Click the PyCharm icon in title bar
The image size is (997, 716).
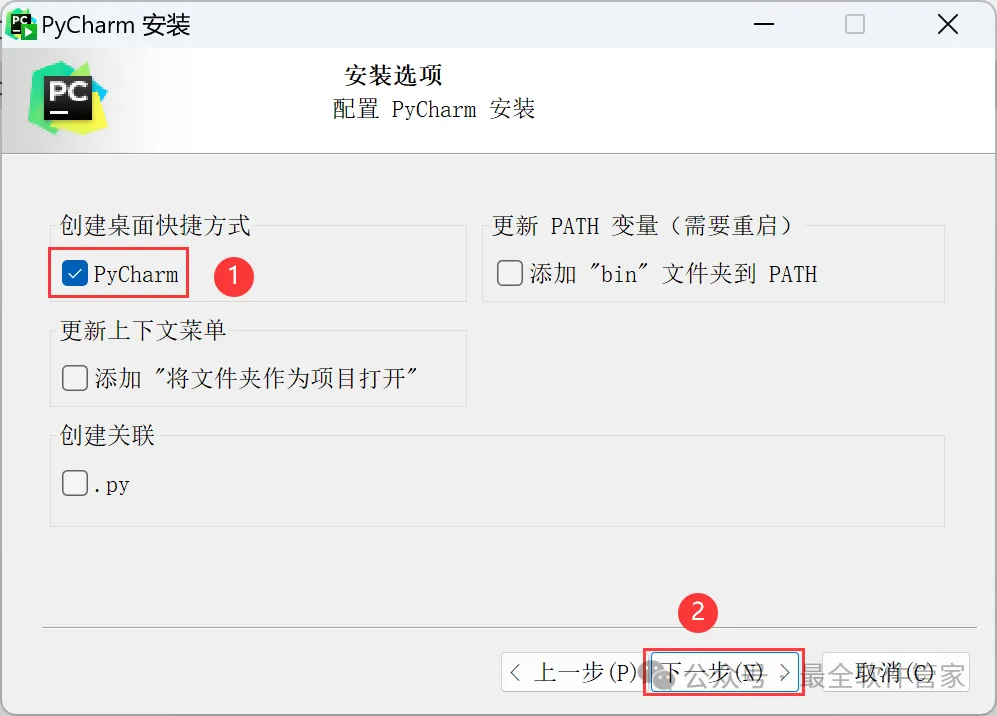click(x=21, y=25)
